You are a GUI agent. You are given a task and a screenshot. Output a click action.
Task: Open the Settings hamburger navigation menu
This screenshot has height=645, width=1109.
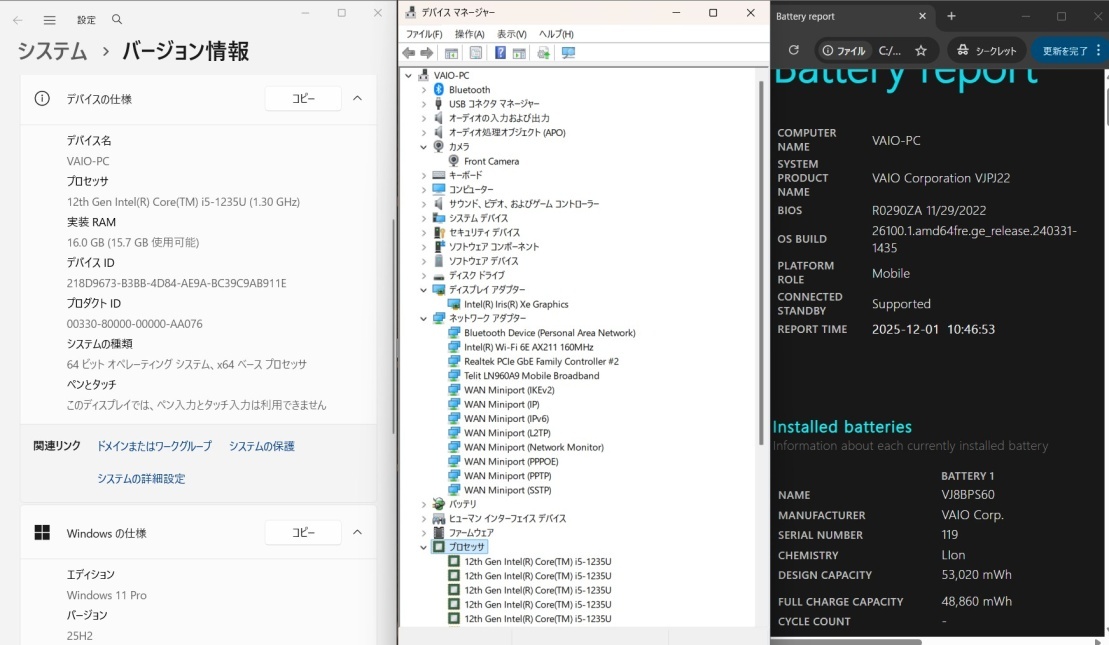(50, 20)
